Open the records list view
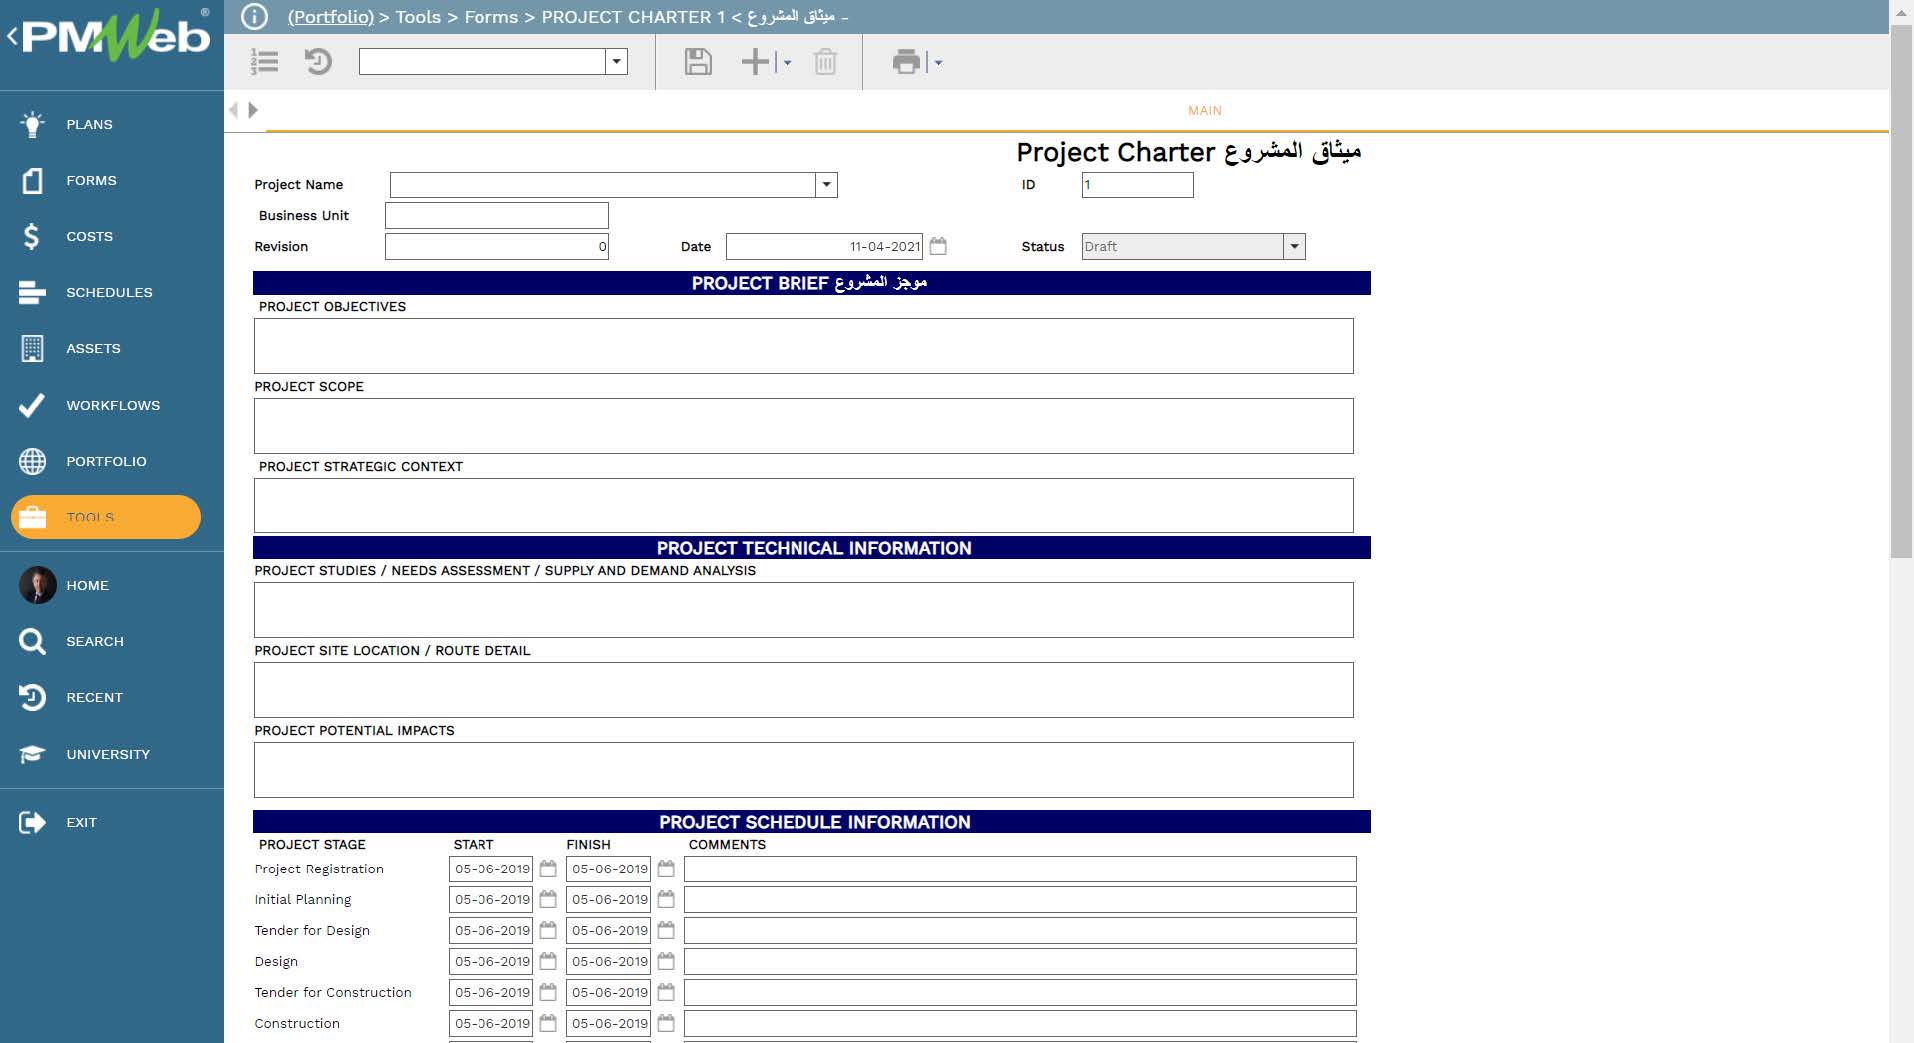This screenshot has width=1914, height=1043. [x=264, y=61]
